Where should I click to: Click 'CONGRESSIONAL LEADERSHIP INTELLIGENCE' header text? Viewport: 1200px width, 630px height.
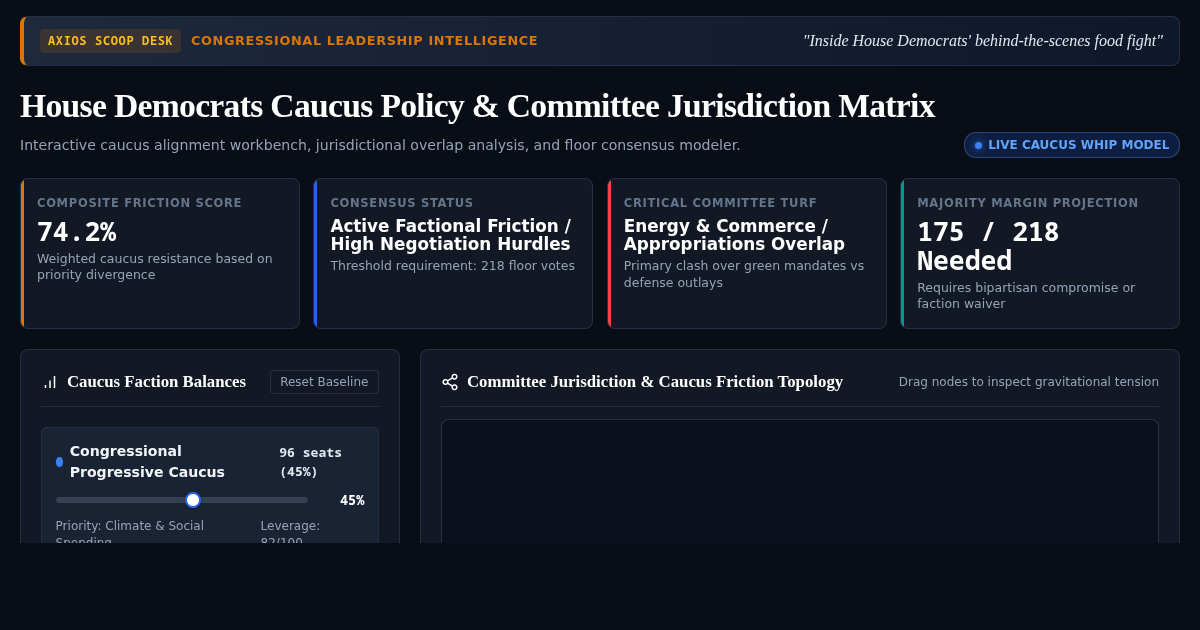[x=364, y=41]
